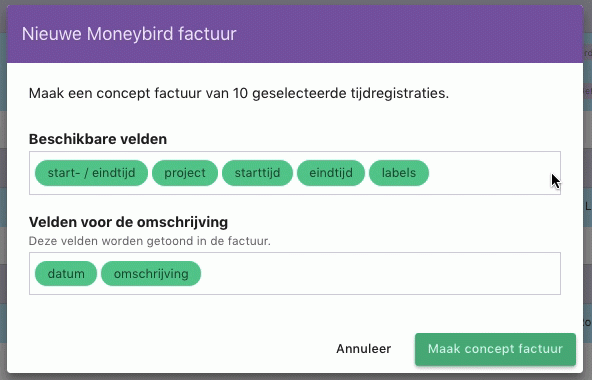Select the 'start- / eindtijd' field chip
This screenshot has width=592, height=380.
(x=91, y=173)
